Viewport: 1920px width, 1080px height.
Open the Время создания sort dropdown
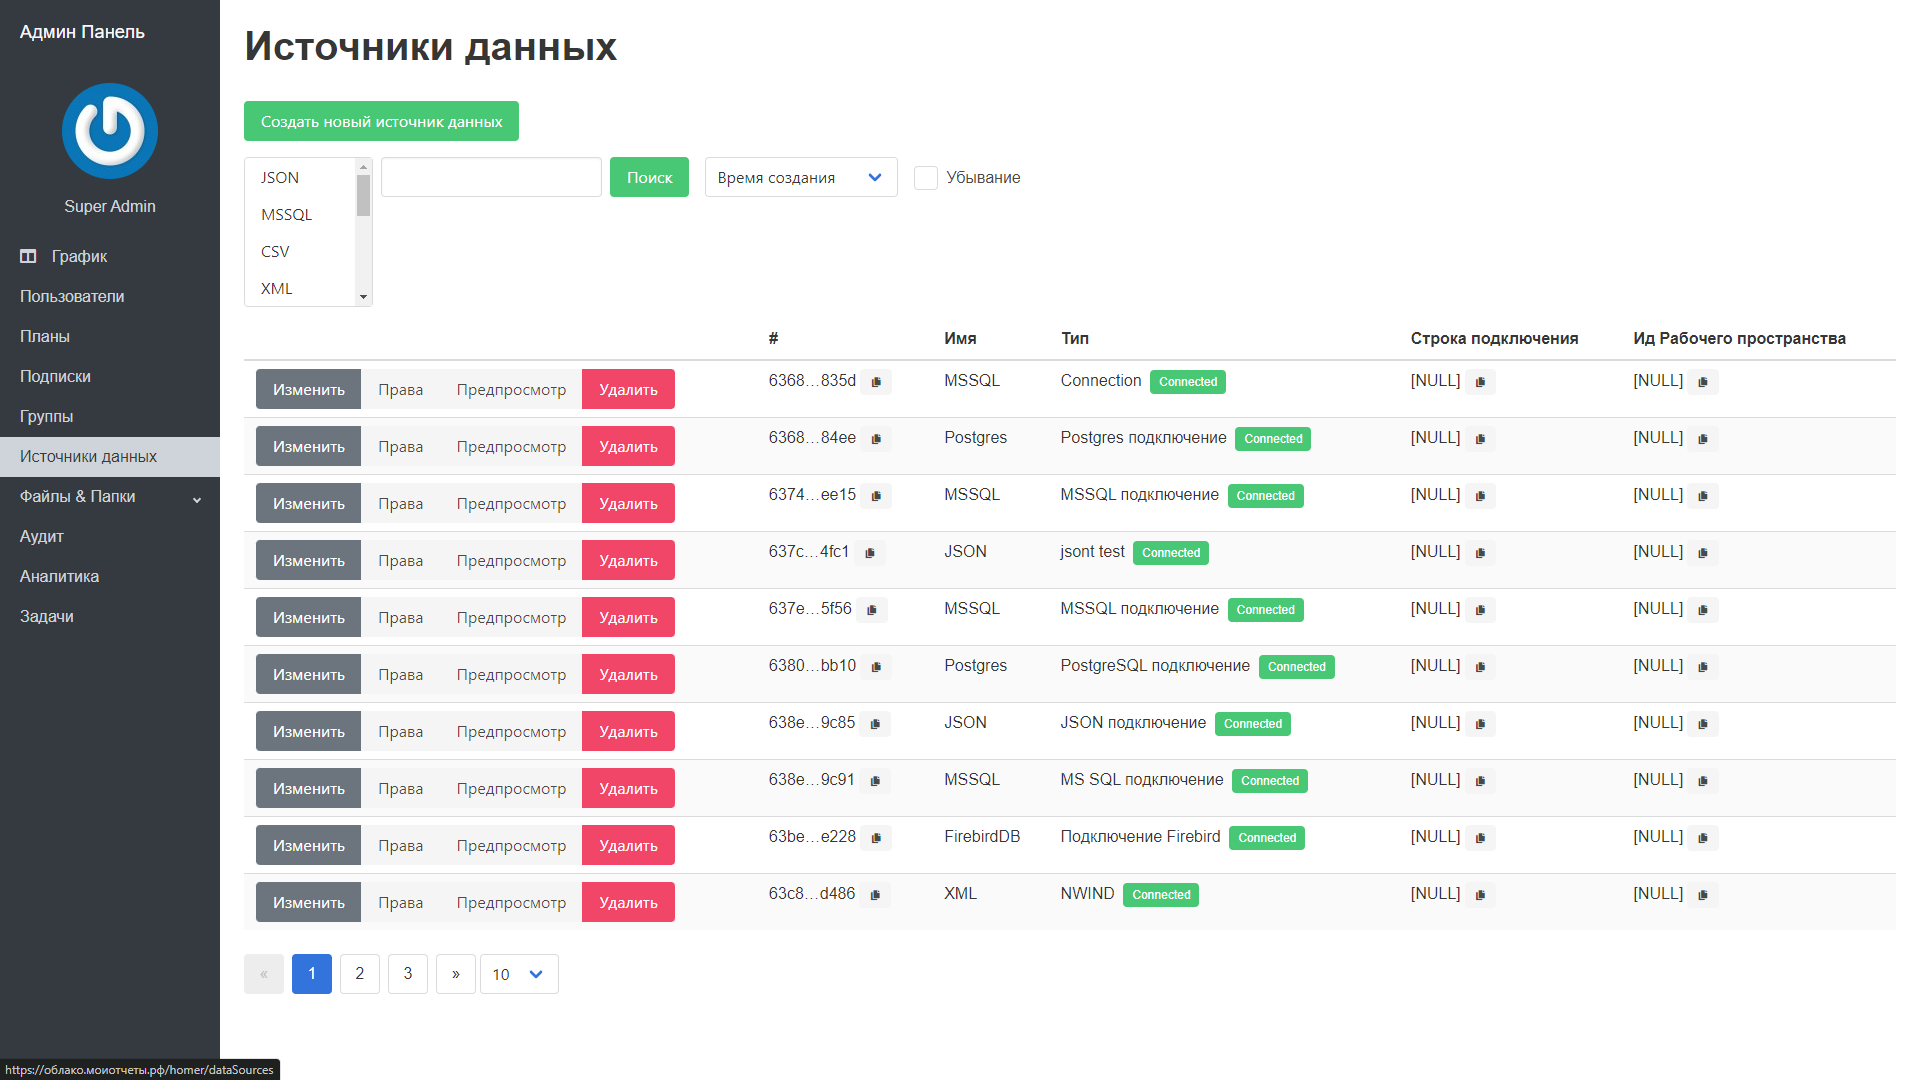point(801,178)
